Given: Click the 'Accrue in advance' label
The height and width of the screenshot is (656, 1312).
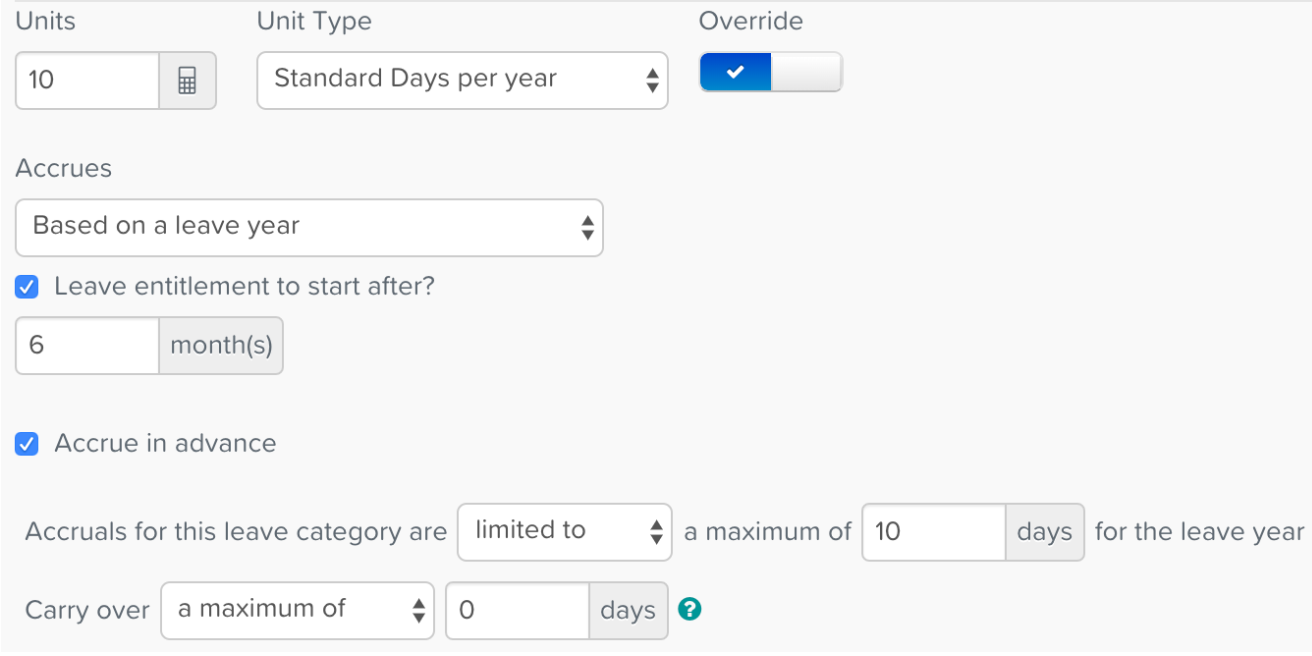Looking at the screenshot, I should (165, 444).
